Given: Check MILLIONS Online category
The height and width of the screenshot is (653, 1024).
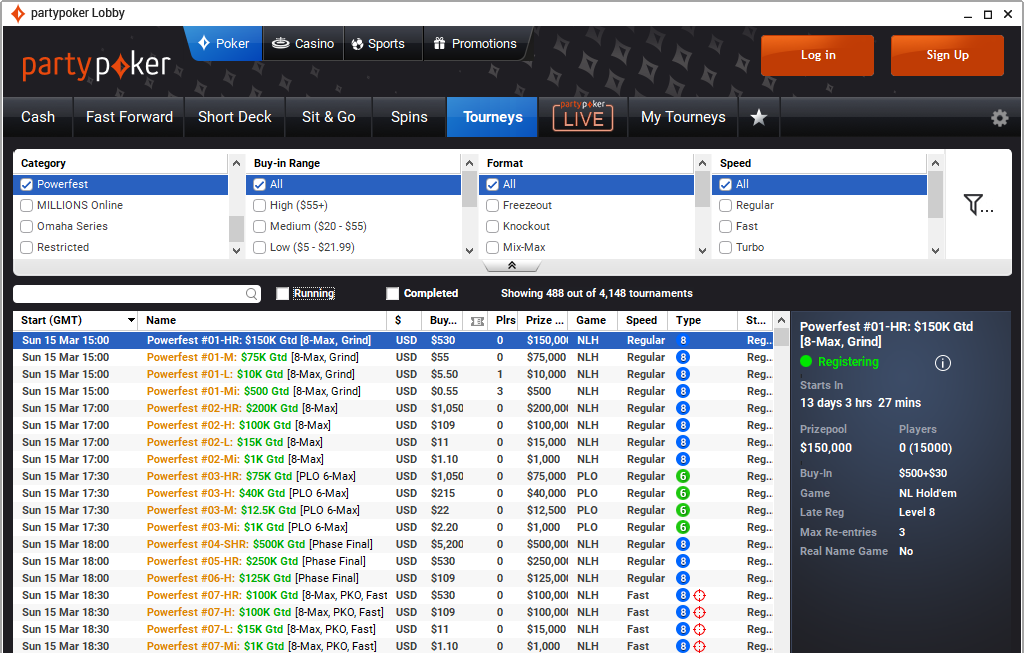Looking at the screenshot, I should [27, 206].
